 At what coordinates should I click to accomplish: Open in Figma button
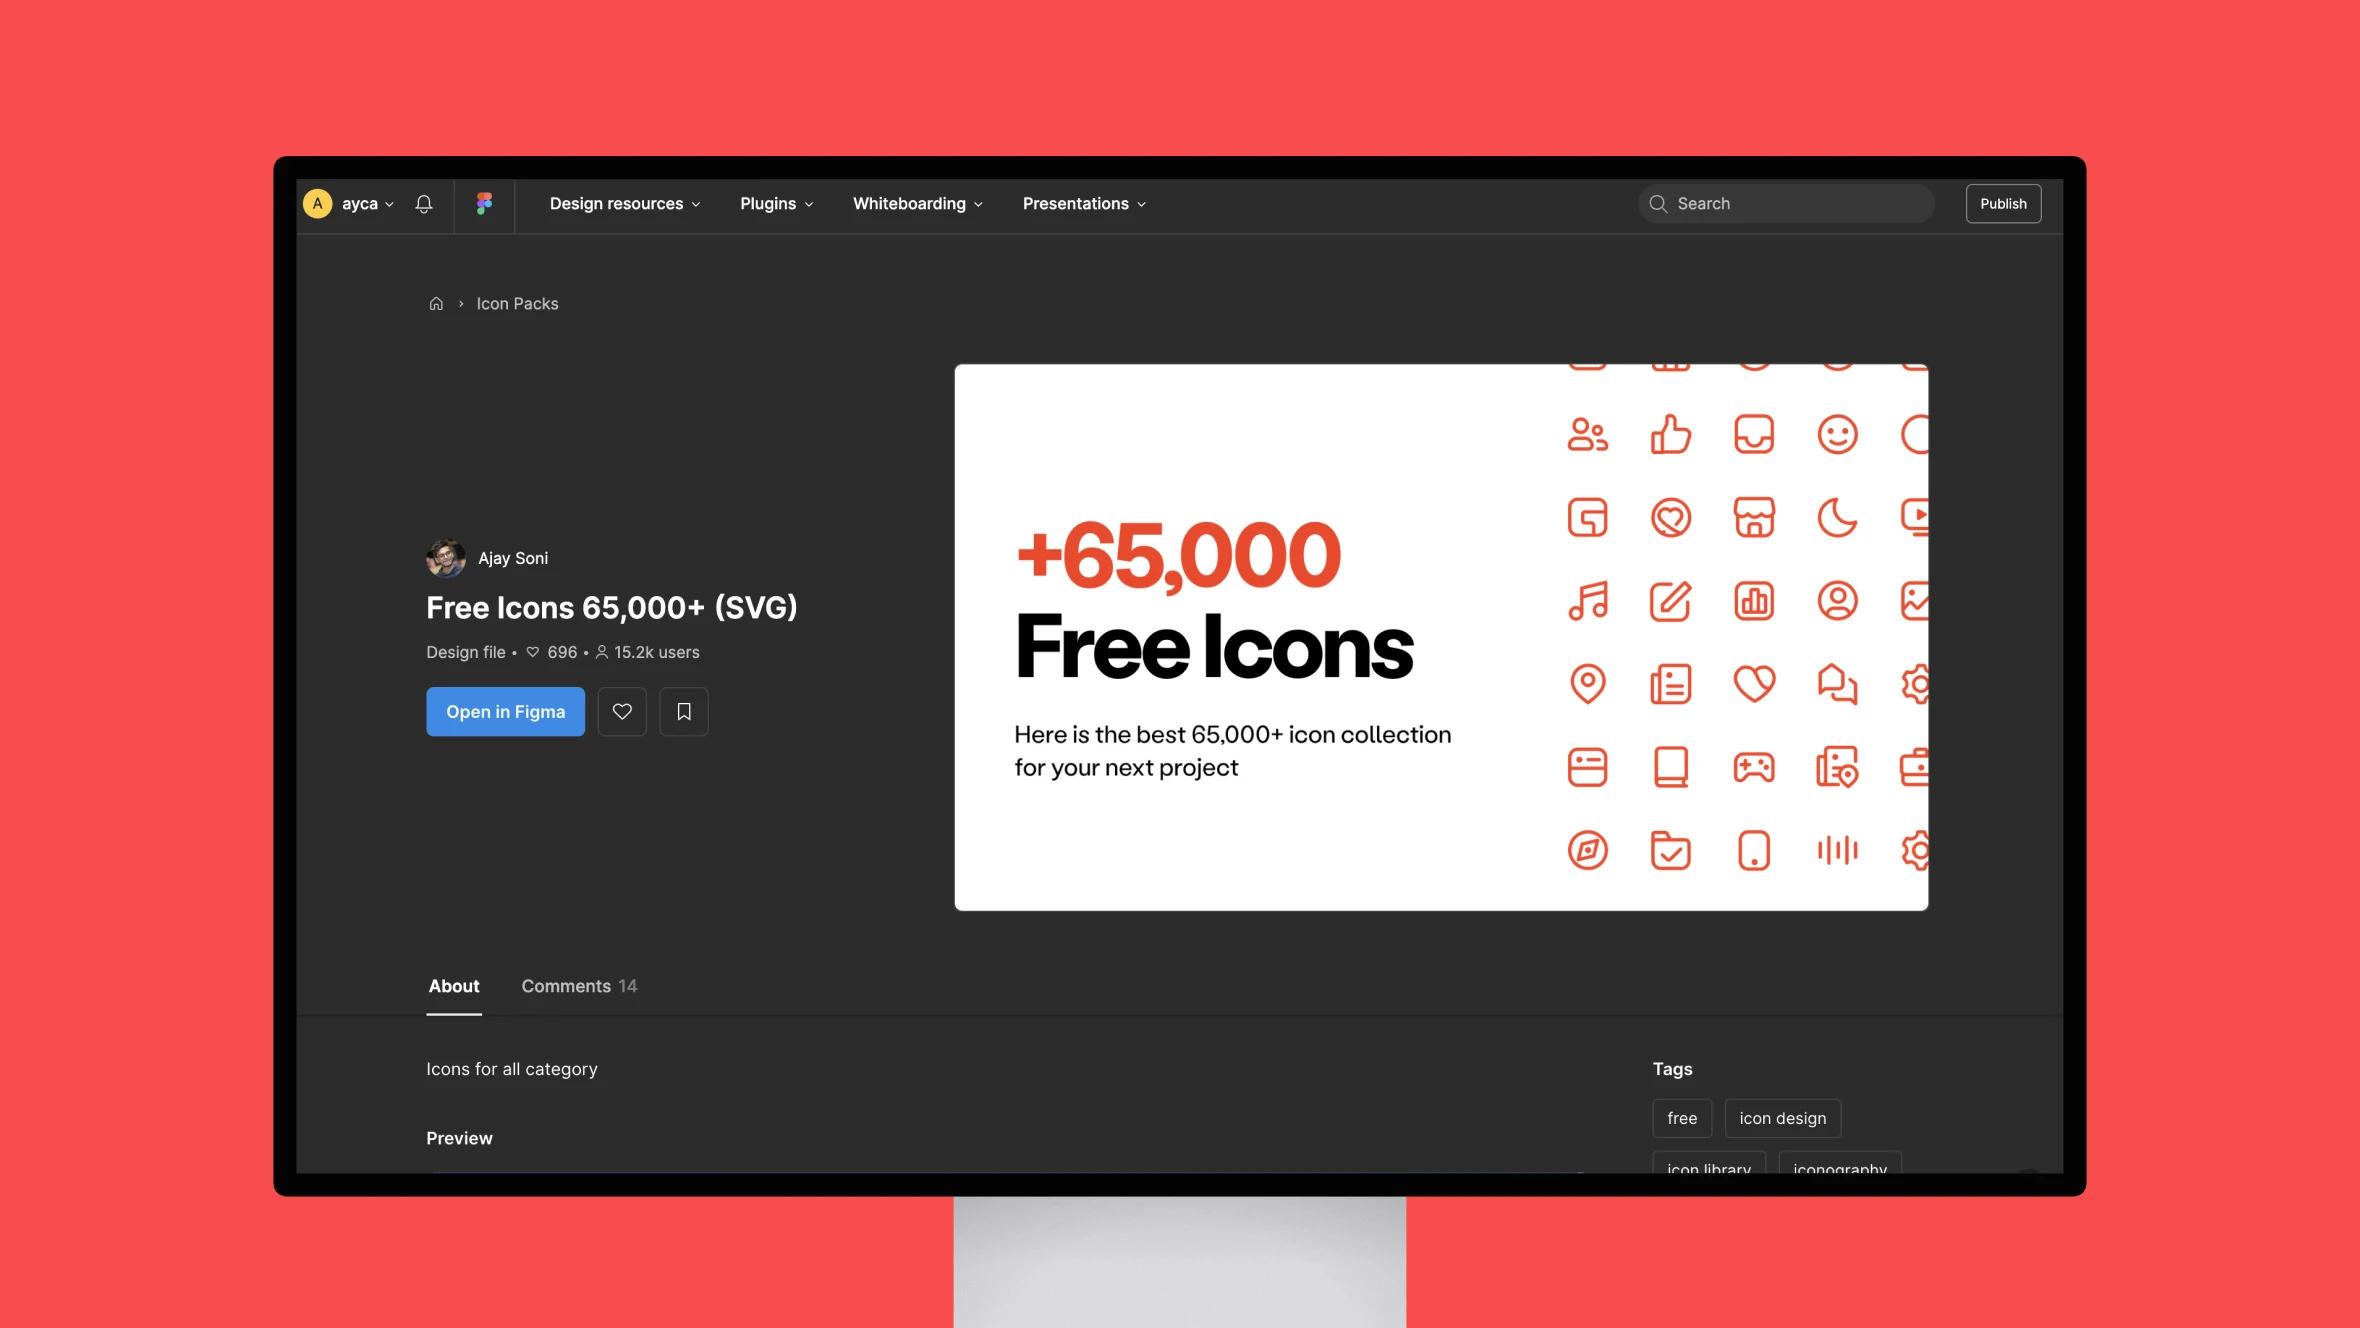[x=506, y=710]
